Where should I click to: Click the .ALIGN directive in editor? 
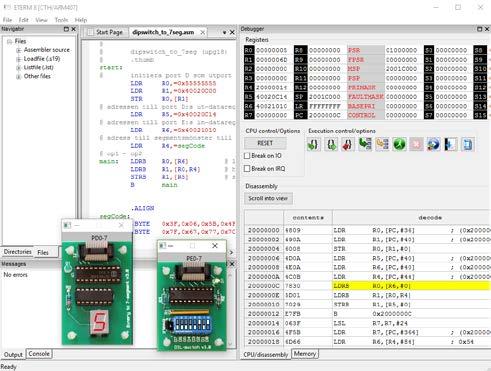143,208
